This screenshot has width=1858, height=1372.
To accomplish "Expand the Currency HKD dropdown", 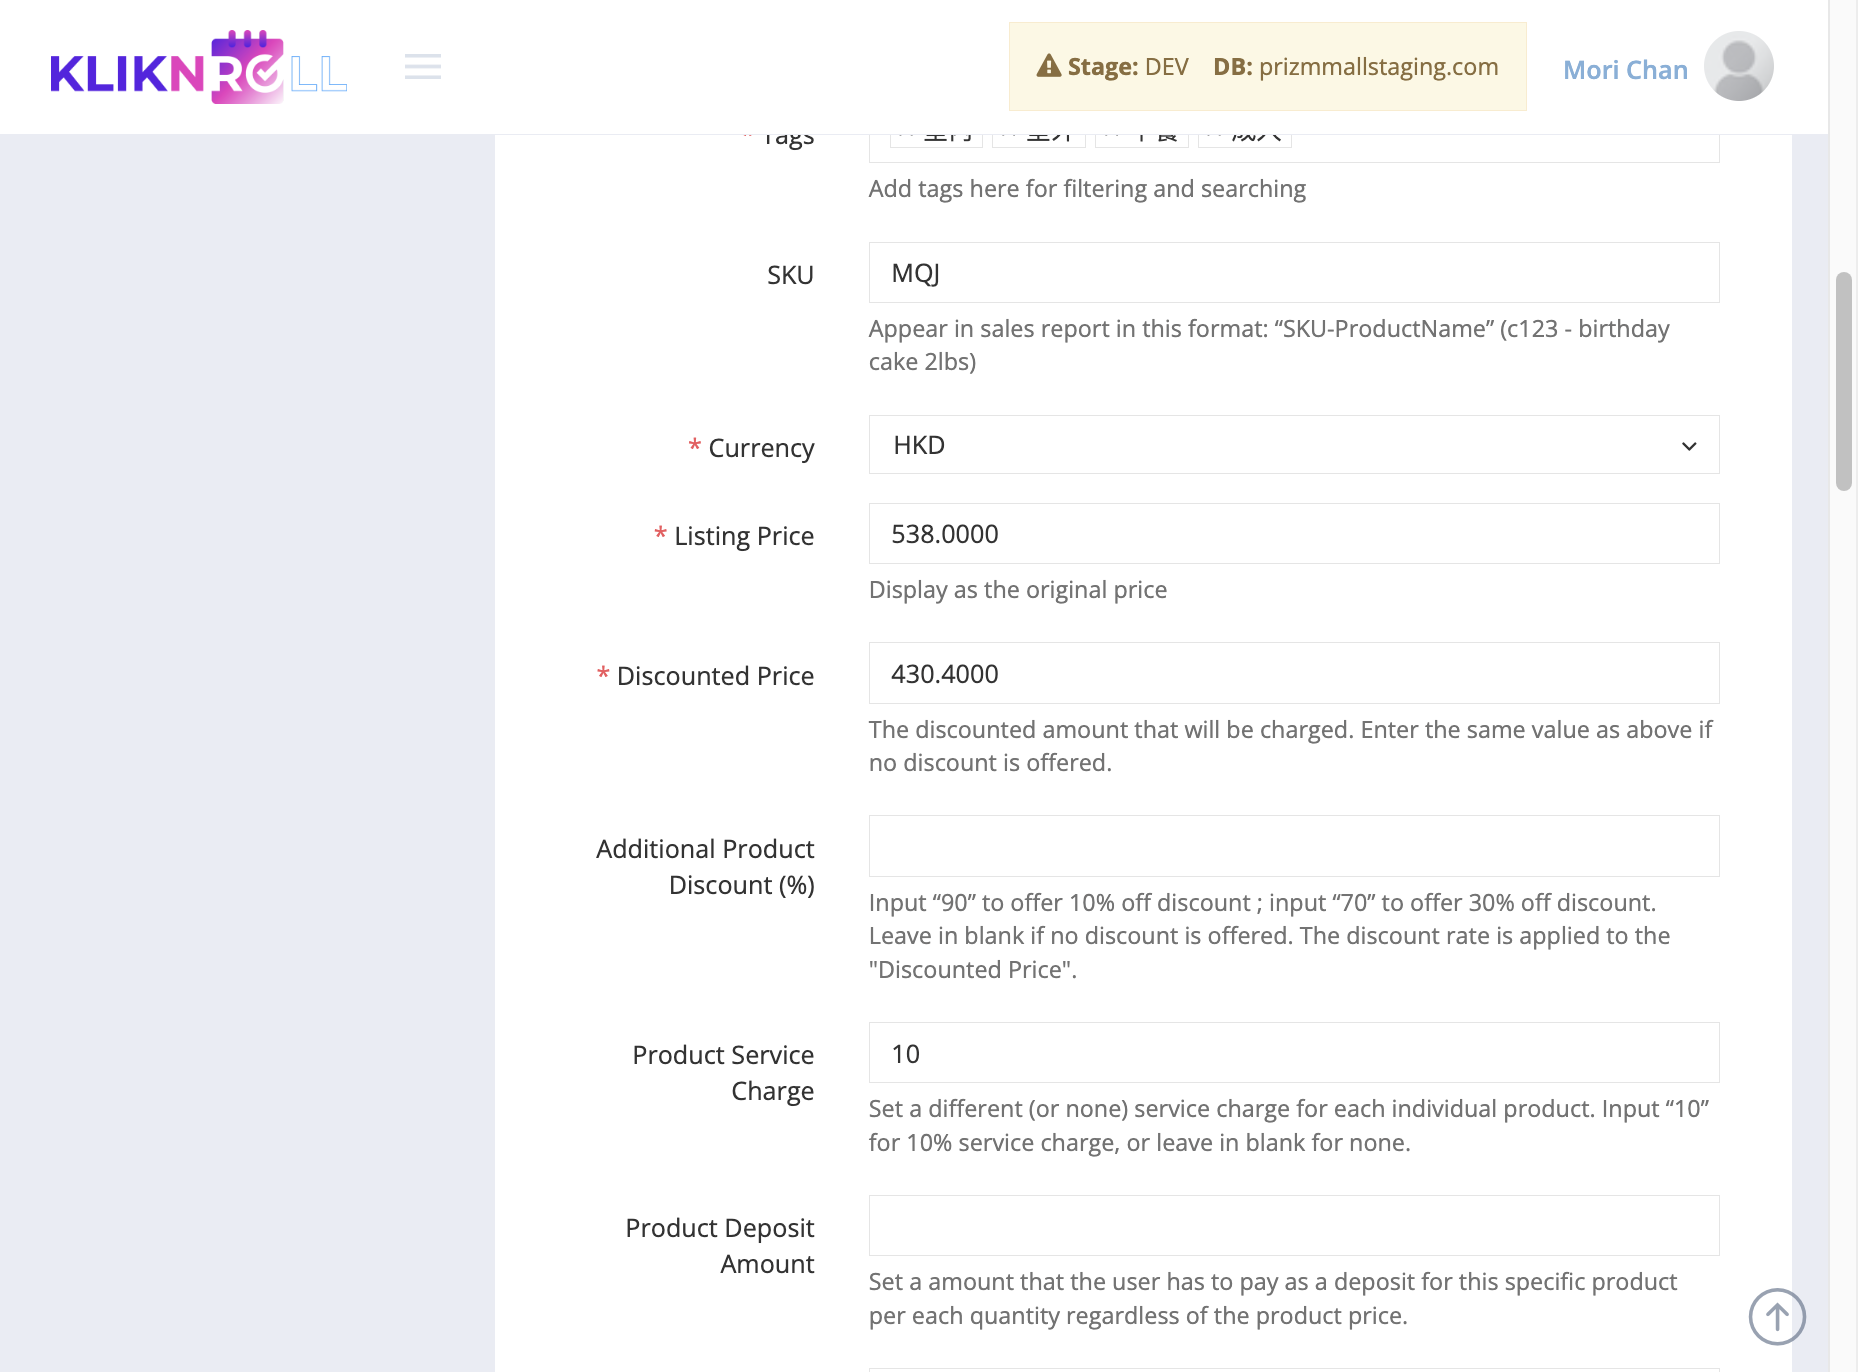I will pos(1294,445).
